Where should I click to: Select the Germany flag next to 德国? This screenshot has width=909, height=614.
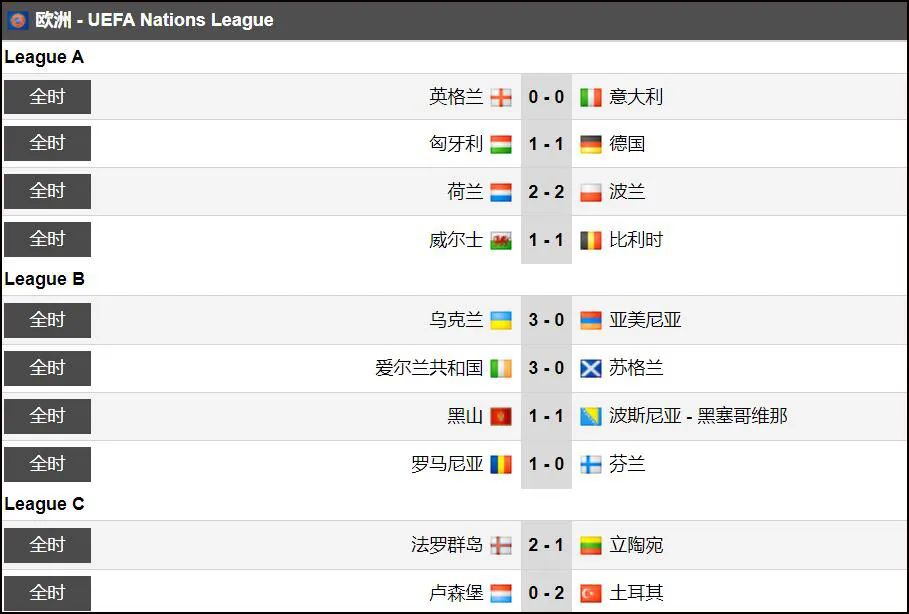pos(591,144)
